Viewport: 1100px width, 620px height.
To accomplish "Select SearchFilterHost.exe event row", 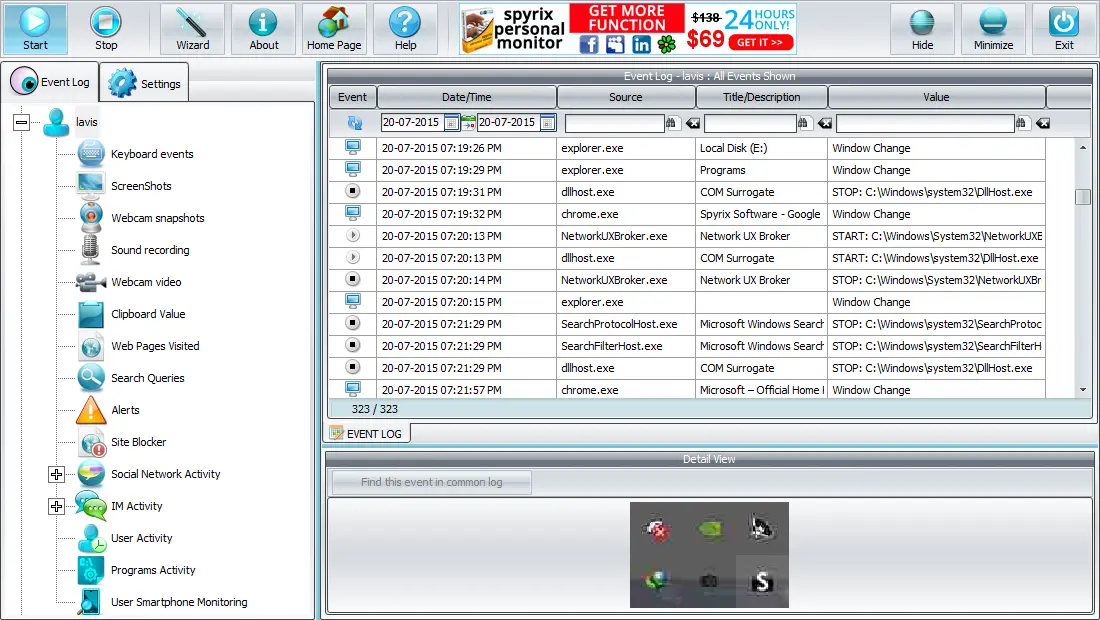I will (x=687, y=346).
